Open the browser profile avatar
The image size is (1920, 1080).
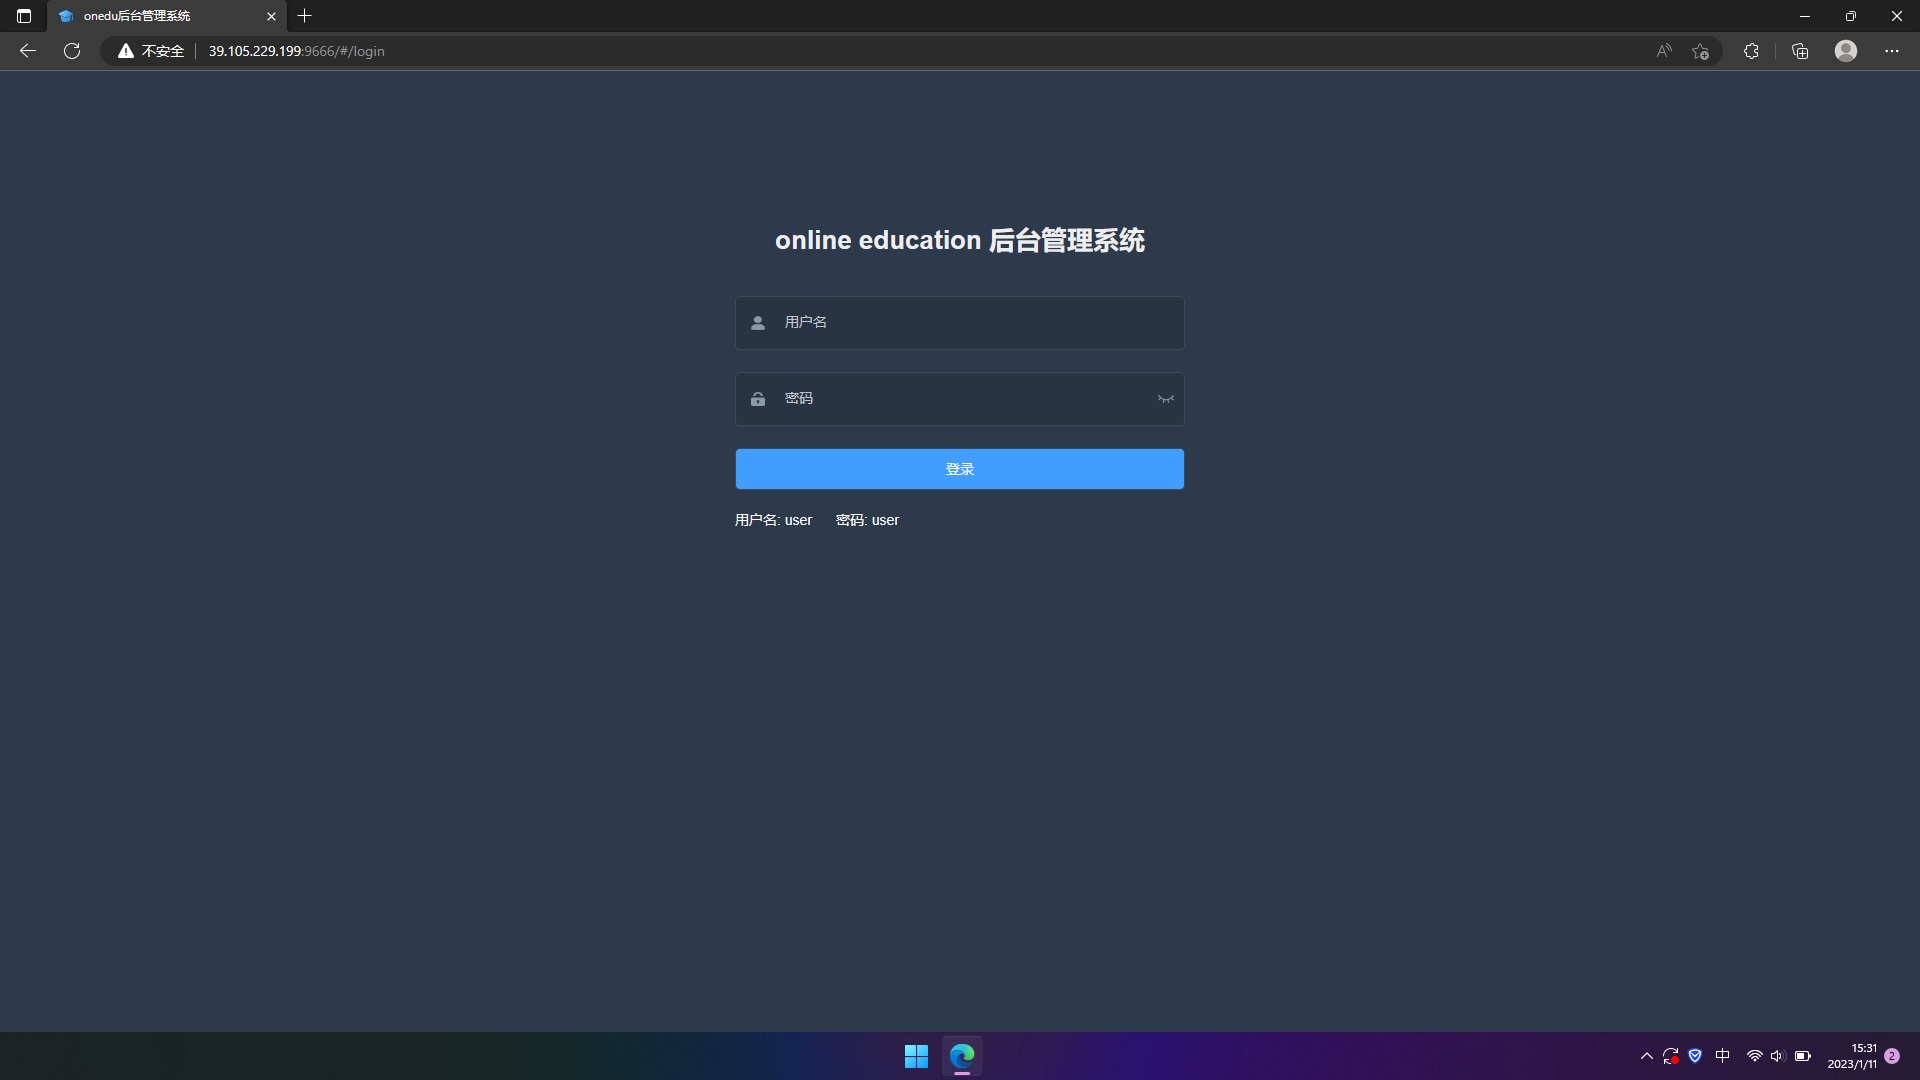click(x=1846, y=51)
